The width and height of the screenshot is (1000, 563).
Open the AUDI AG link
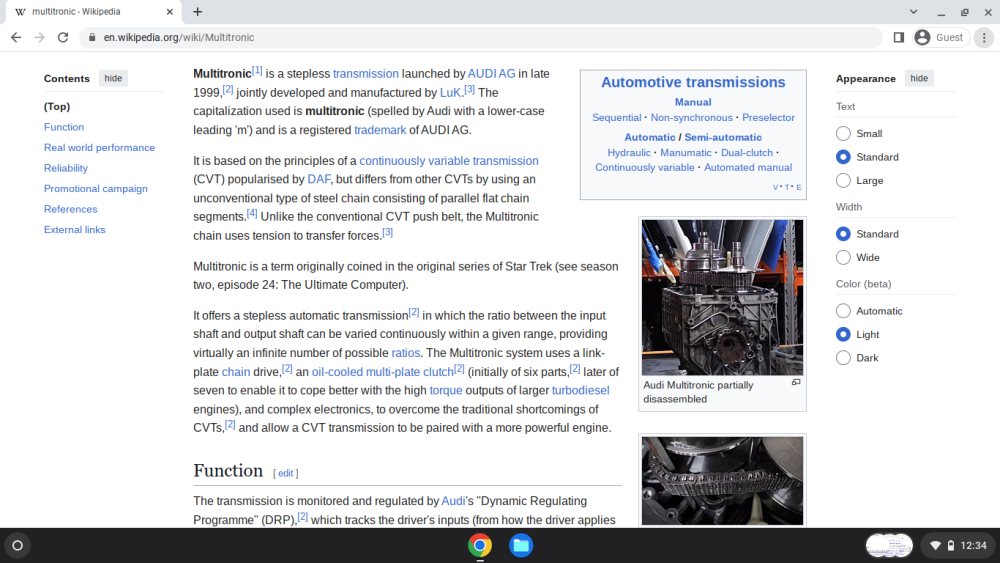[x=491, y=74]
